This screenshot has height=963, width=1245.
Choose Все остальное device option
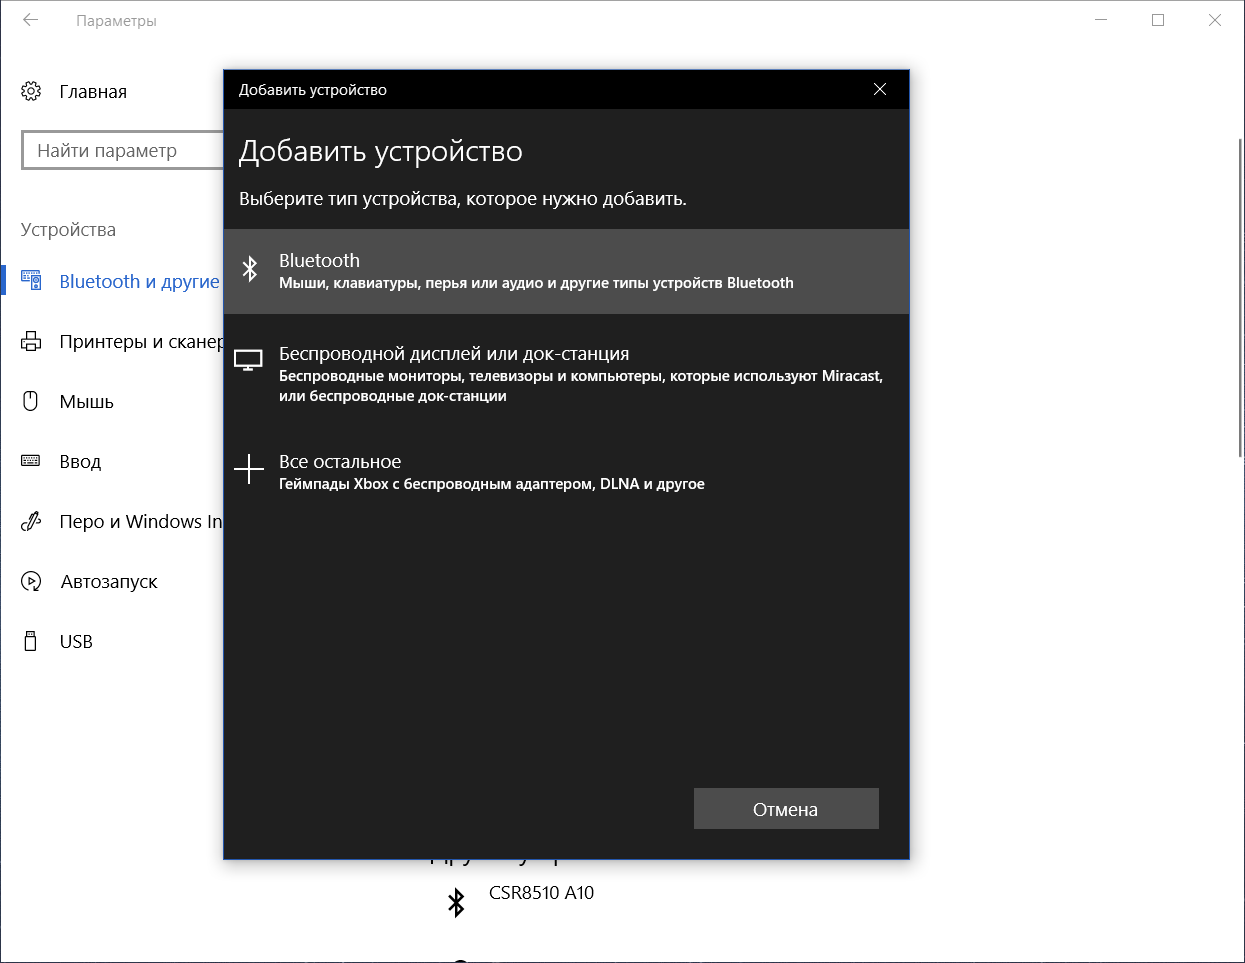566,472
